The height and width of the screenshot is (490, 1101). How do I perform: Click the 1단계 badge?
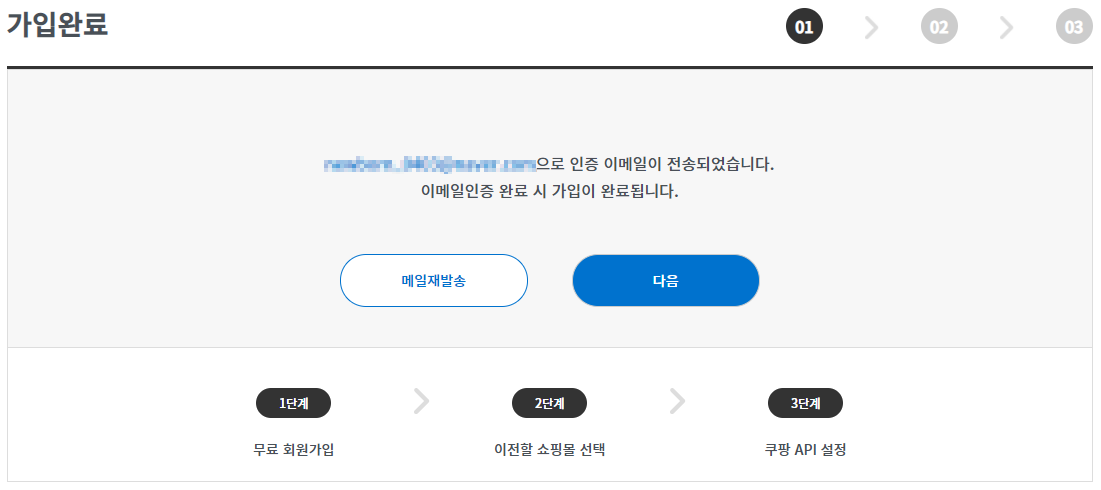[x=294, y=403]
